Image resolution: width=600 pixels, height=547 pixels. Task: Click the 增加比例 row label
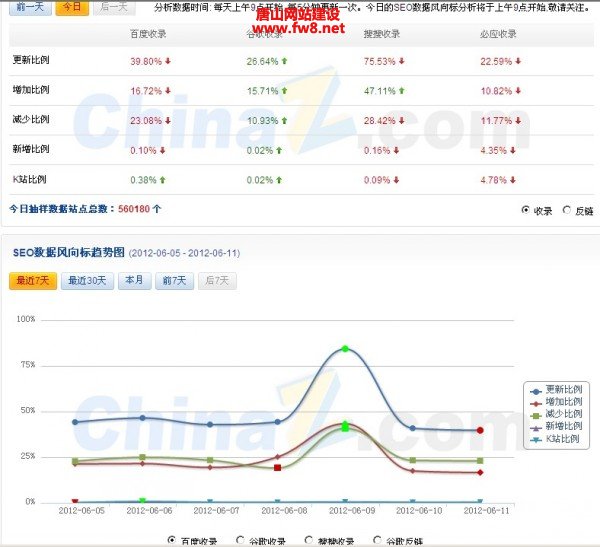click(x=31, y=90)
